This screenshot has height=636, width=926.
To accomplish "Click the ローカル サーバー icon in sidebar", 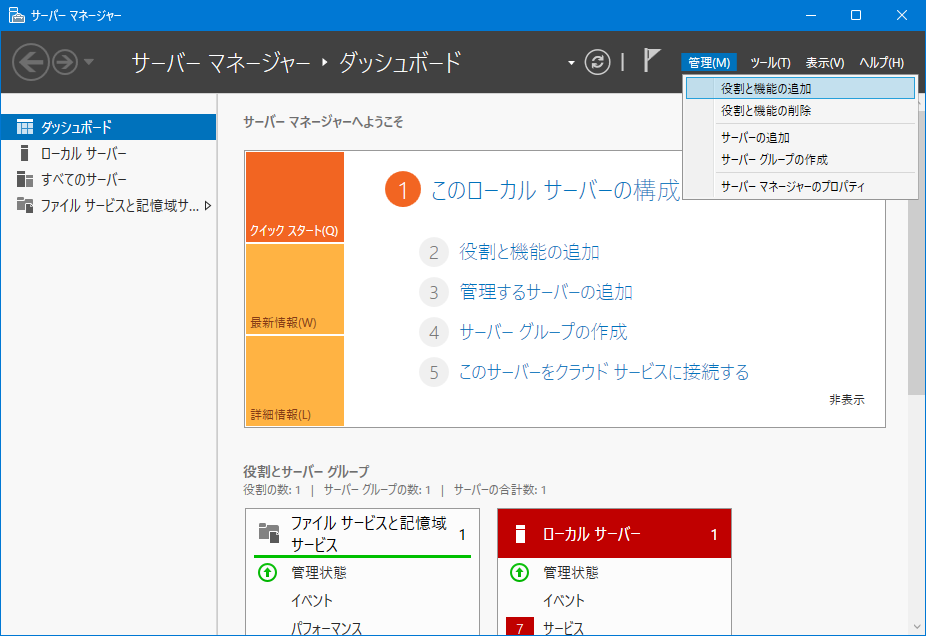I will click(24, 154).
